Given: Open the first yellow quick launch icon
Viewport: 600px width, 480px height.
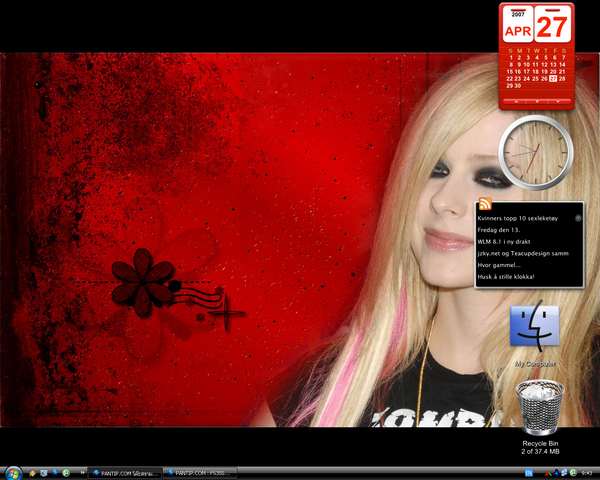Looking at the screenshot, I should pos(33,473).
